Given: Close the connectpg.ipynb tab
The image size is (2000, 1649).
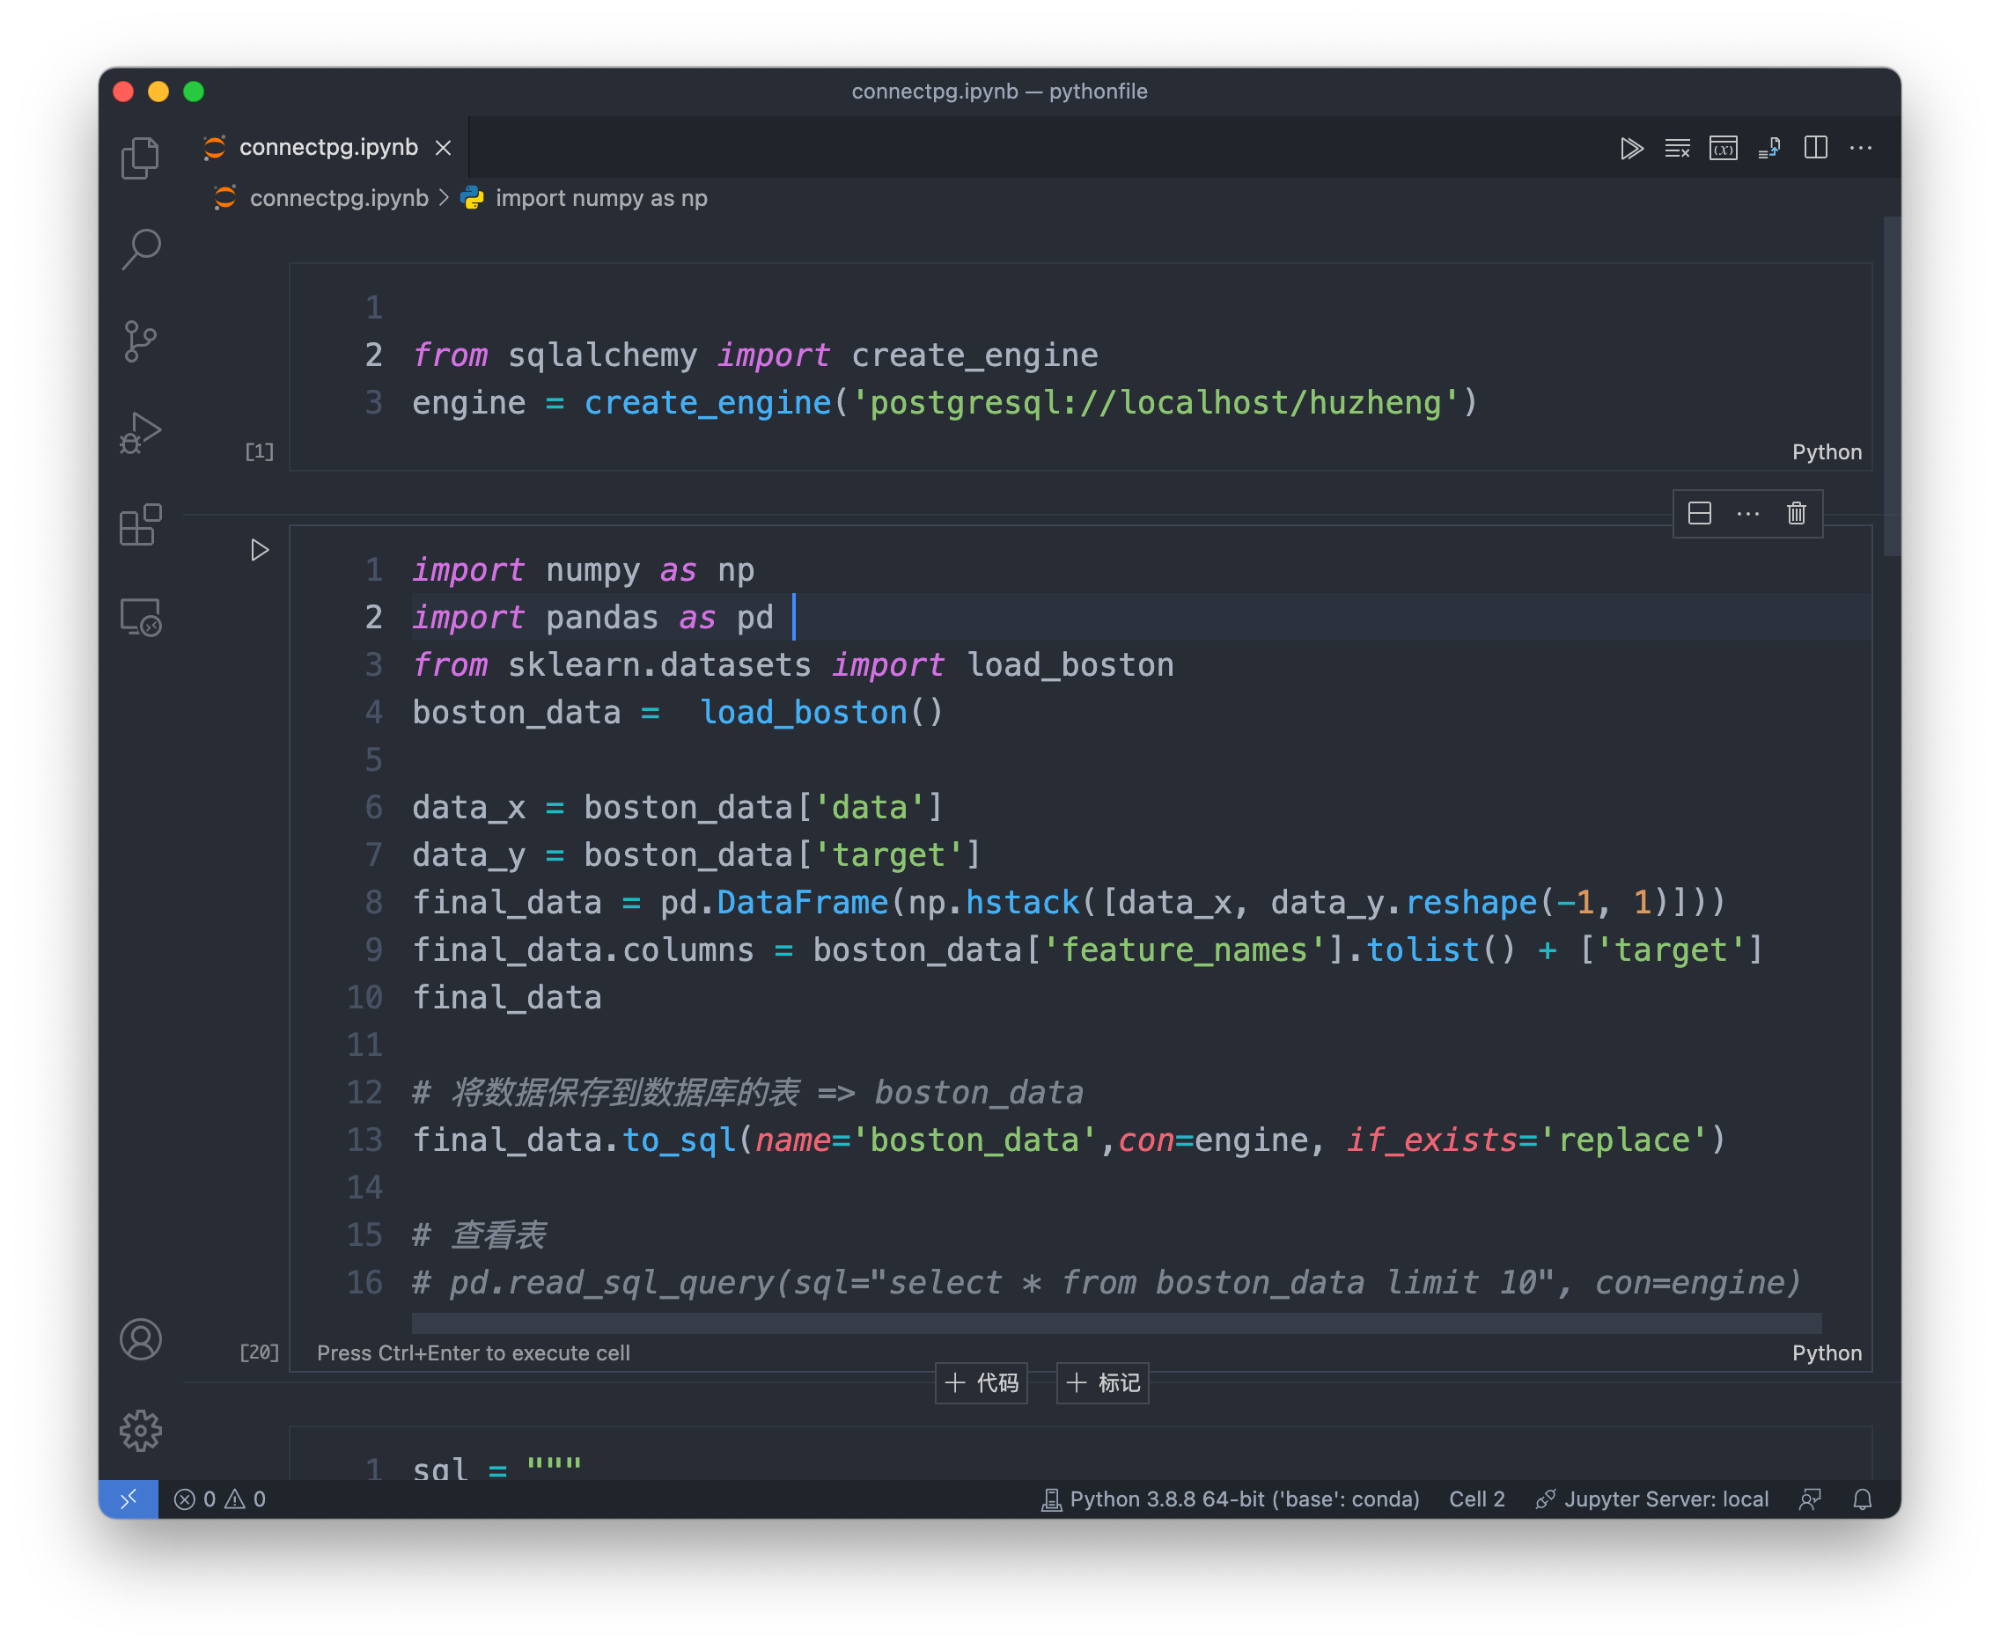Looking at the screenshot, I should [x=443, y=148].
